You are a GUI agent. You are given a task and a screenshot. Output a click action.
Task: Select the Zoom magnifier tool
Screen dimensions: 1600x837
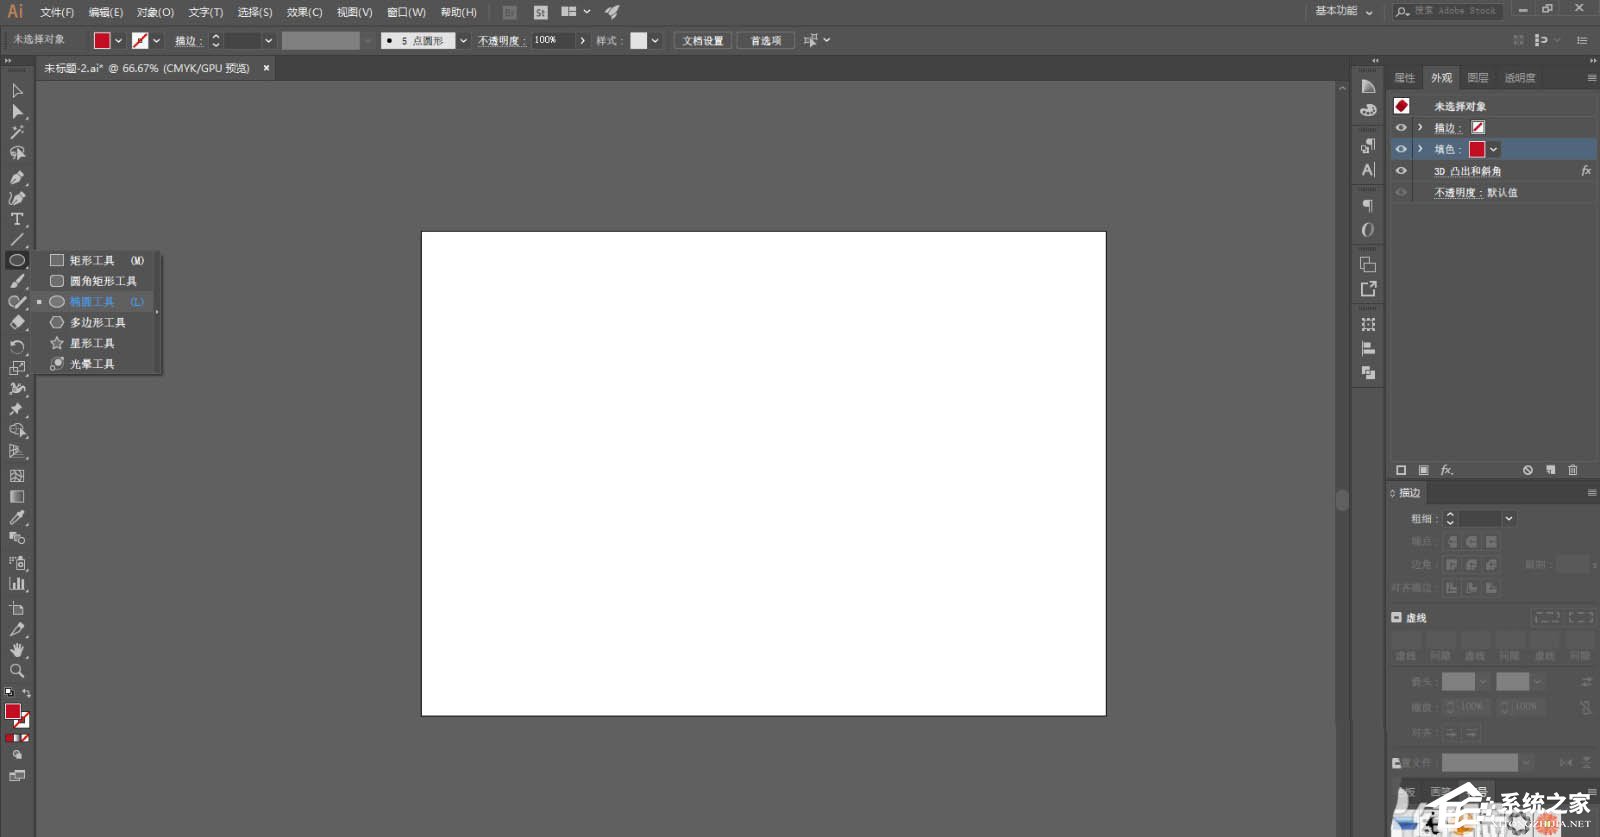click(17, 671)
